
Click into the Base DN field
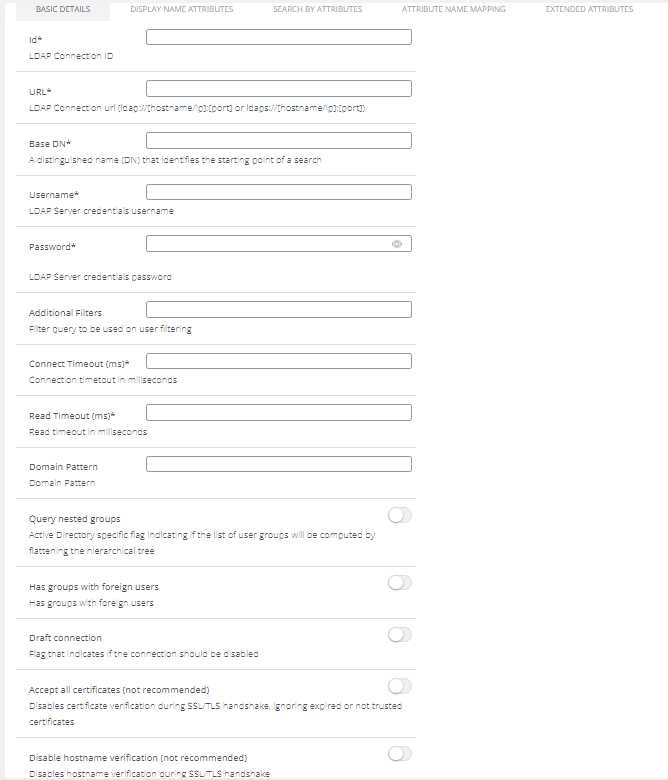pos(278,141)
